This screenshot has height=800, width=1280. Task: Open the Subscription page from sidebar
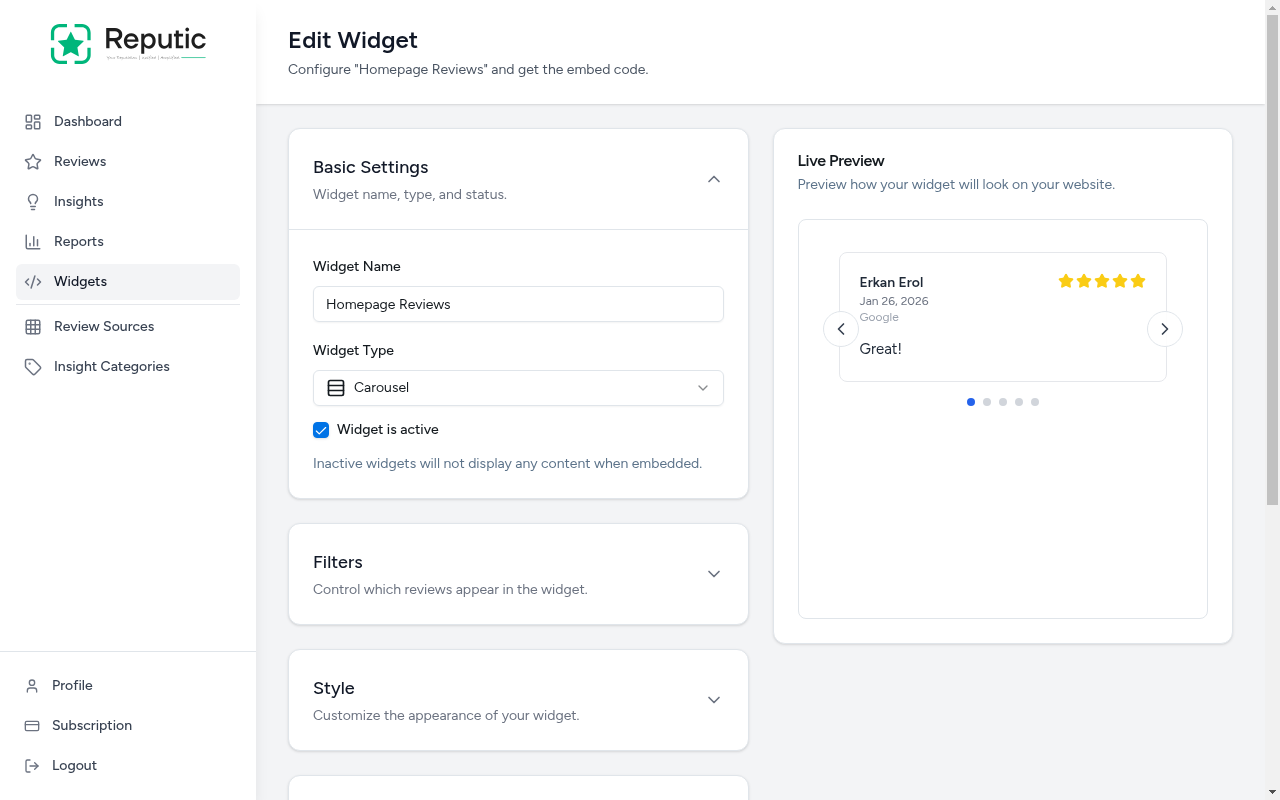point(91,725)
